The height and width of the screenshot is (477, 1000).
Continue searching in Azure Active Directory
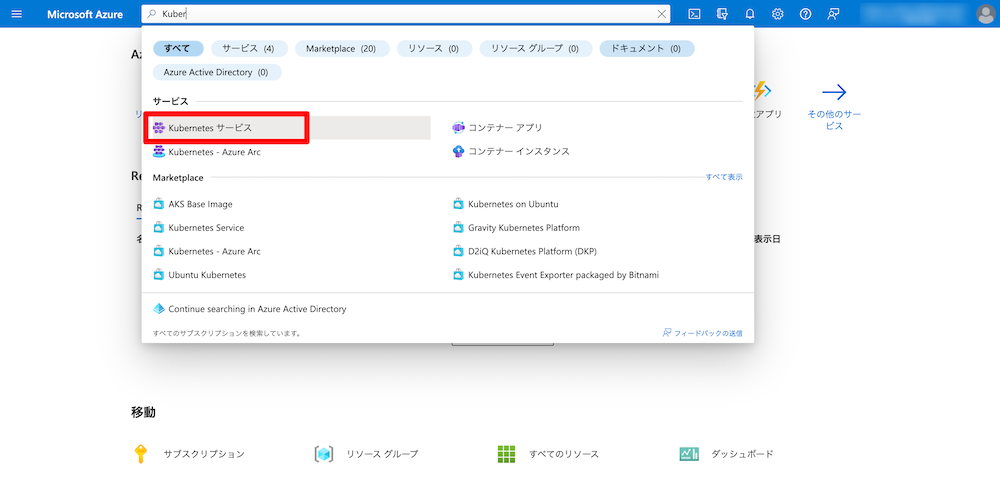click(x=257, y=309)
